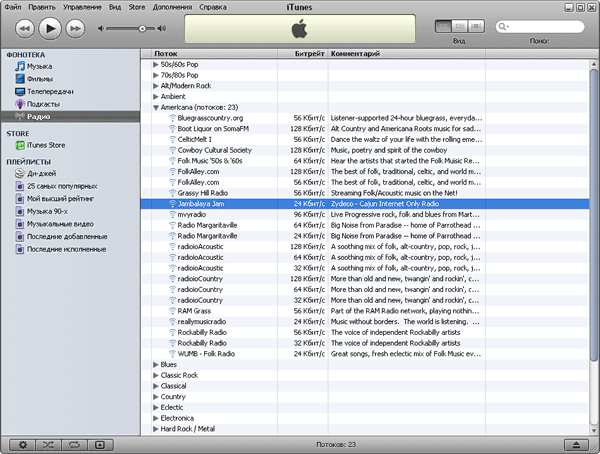Click the Next track fast-forward button
The height and width of the screenshot is (454, 600).
(75, 28)
